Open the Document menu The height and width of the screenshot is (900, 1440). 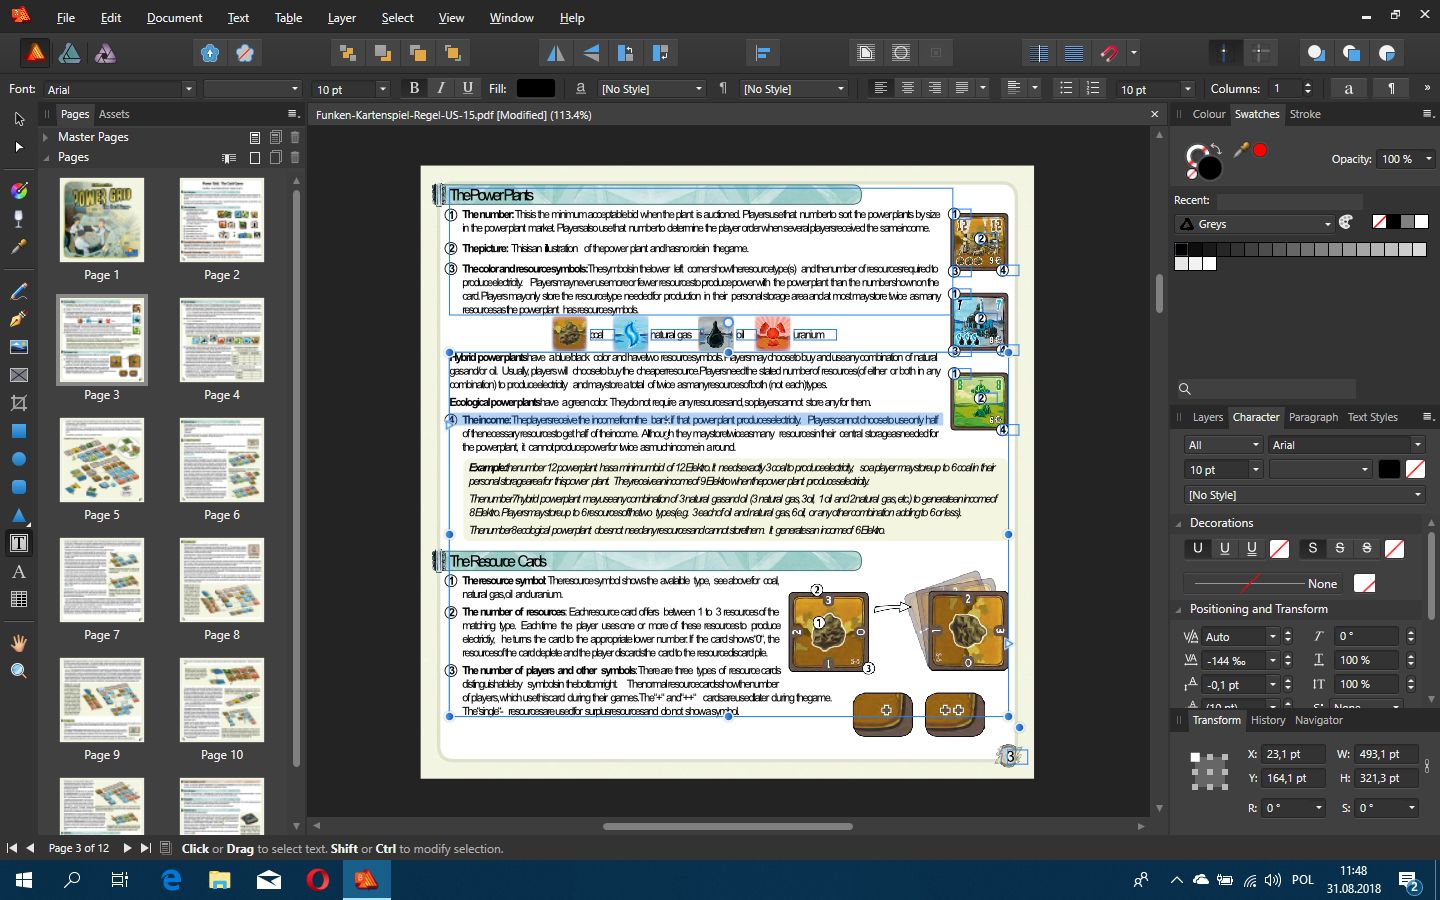174,18
